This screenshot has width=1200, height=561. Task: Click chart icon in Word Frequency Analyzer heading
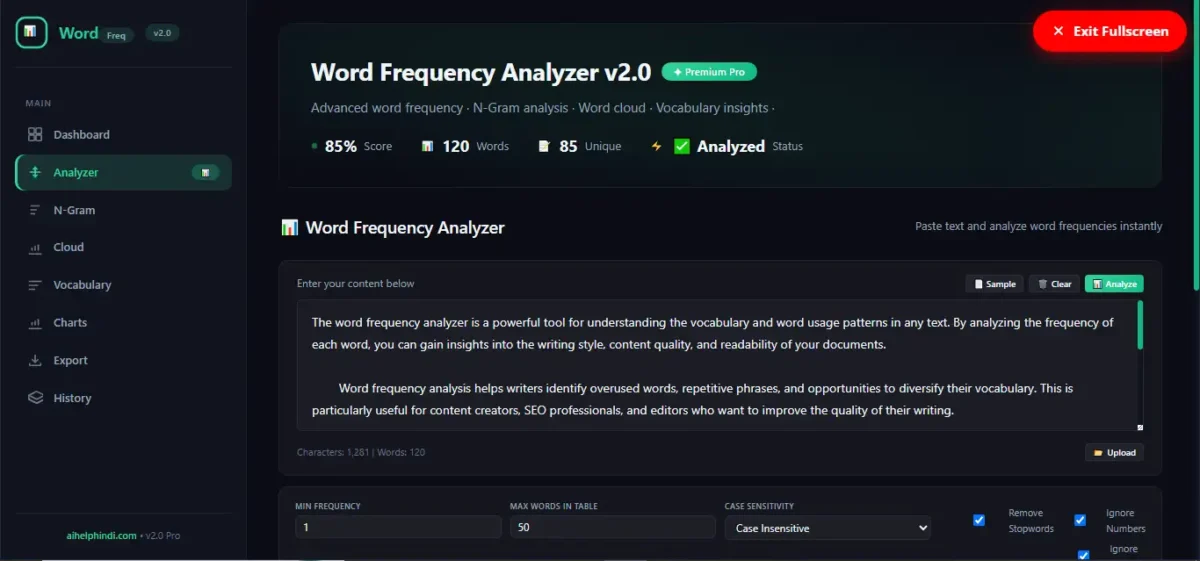coord(289,227)
